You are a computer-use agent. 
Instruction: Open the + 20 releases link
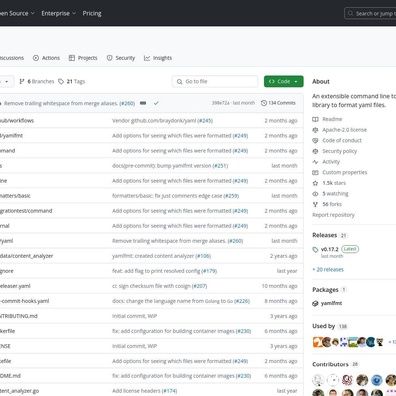[328, 270]
